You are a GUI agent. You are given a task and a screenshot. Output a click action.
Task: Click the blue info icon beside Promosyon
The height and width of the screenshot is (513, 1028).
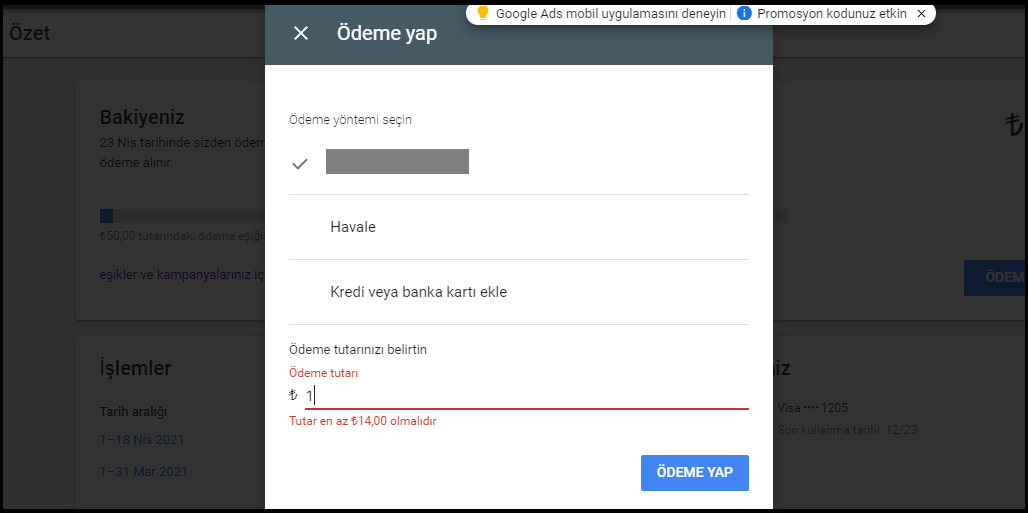tap(743, 14)
